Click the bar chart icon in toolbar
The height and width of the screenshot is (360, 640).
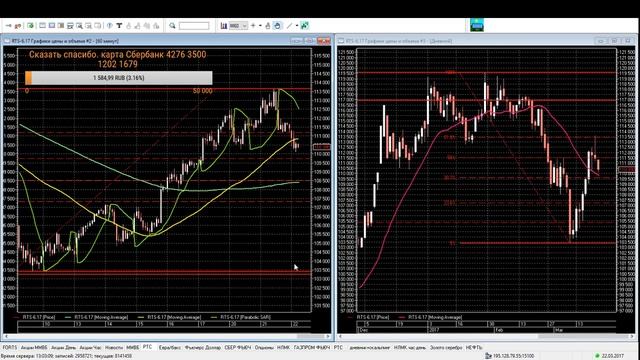coord(224,26)
